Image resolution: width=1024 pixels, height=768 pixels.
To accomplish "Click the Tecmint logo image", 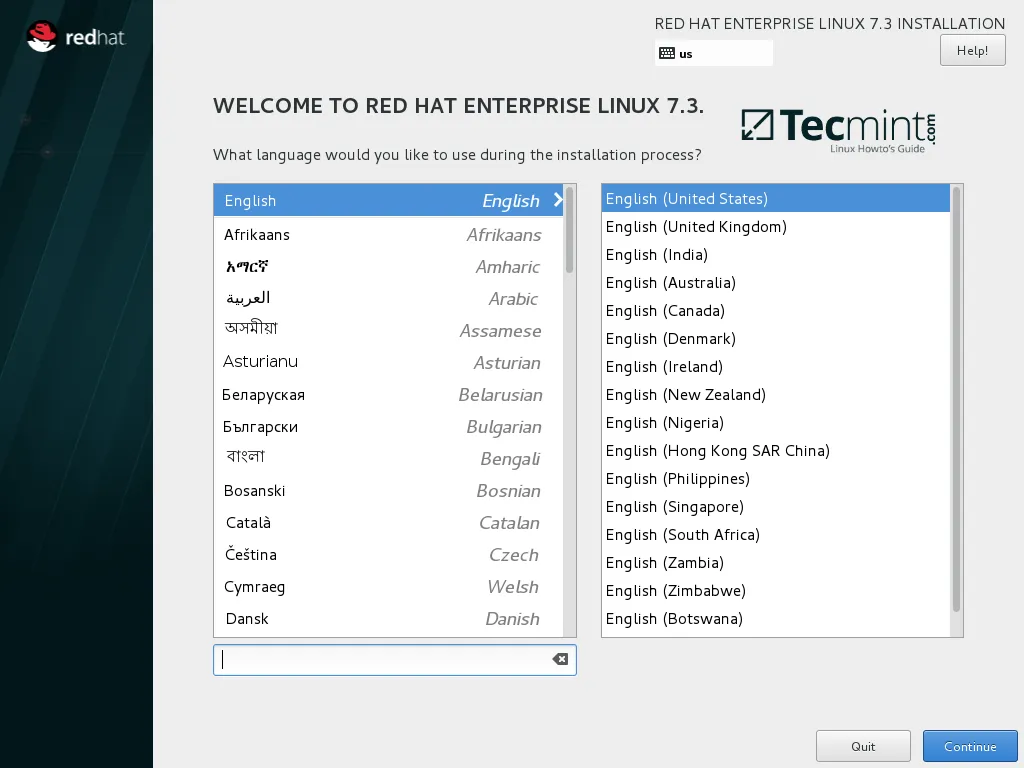I will (x=837, y=130).
